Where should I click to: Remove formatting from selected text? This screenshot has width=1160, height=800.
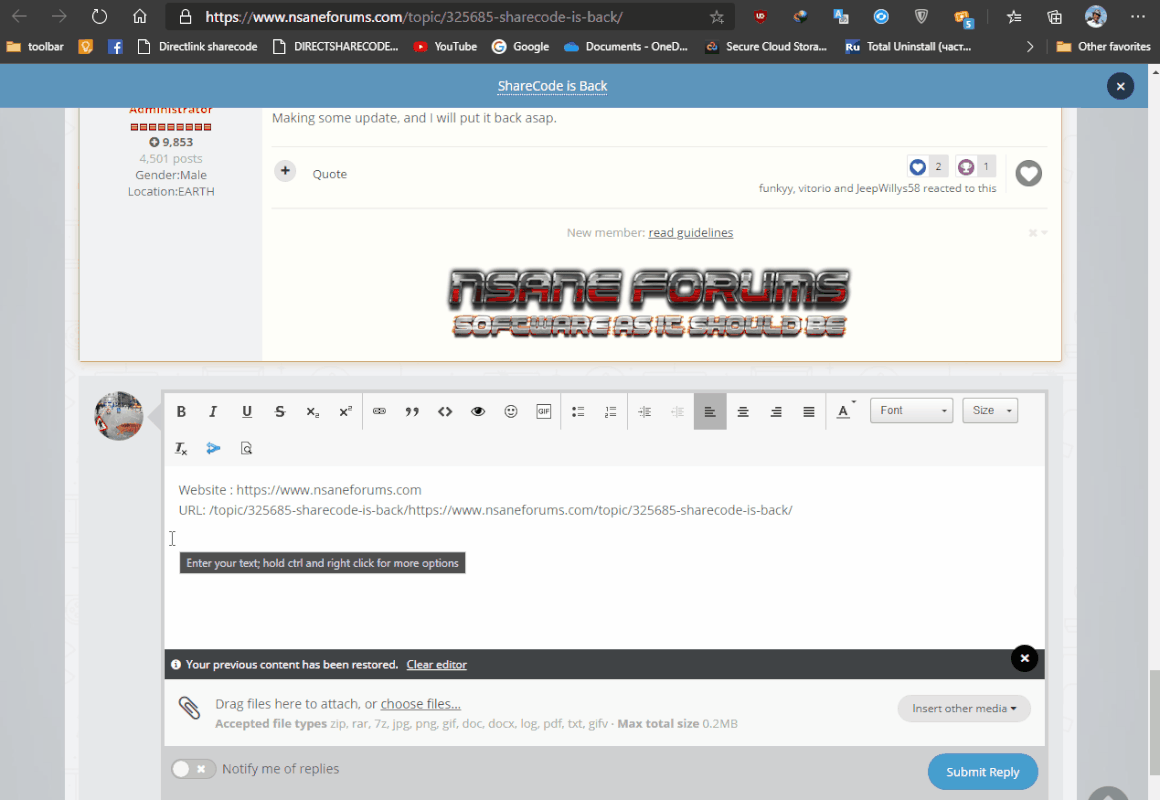pos(181,448)
